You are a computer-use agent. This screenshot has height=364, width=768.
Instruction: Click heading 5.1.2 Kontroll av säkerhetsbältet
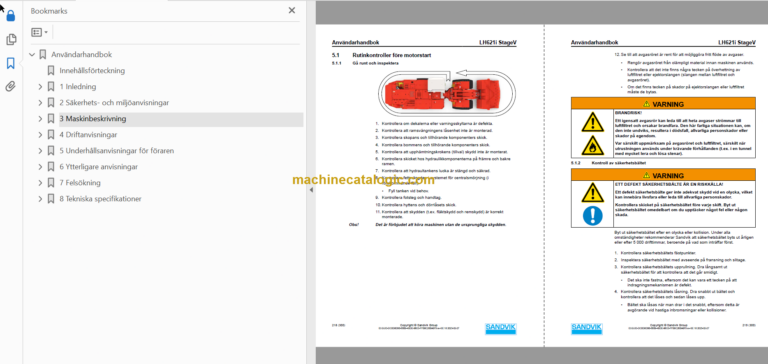609,162
